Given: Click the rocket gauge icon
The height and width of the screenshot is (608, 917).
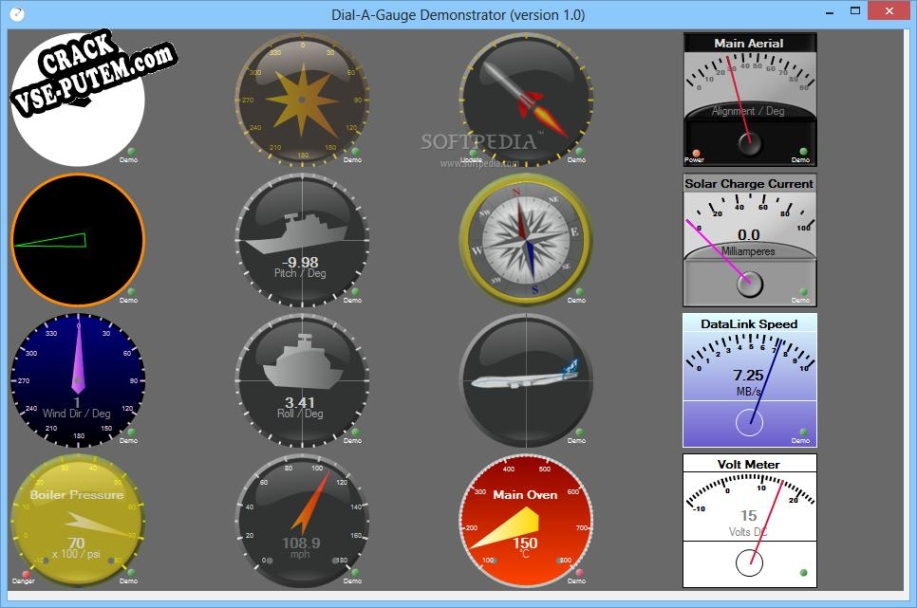Looking at the screenshot, I should (525, 100).
